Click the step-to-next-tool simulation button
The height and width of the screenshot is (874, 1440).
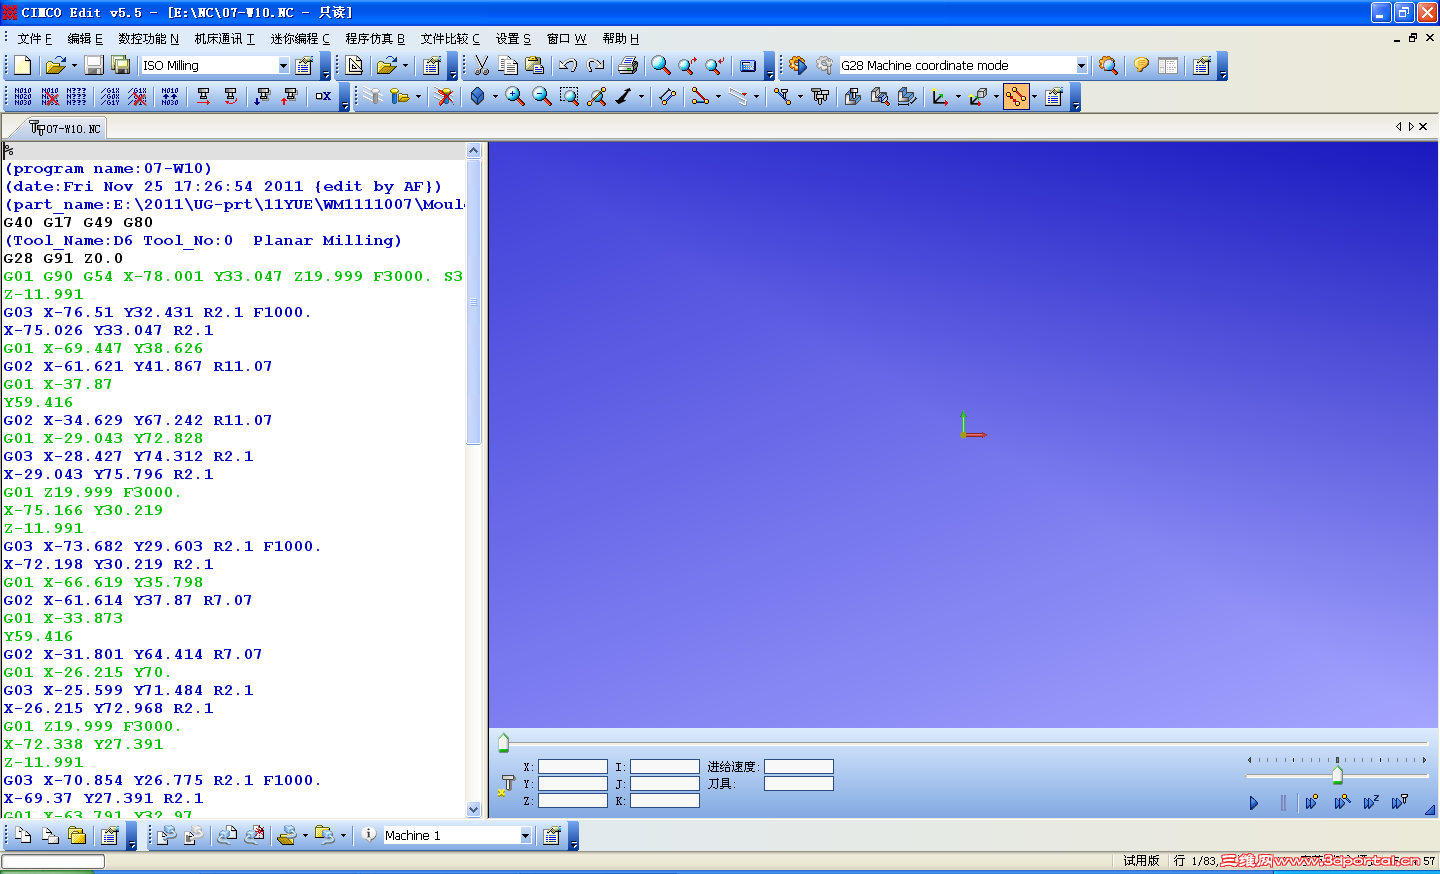click(1400, 802)
